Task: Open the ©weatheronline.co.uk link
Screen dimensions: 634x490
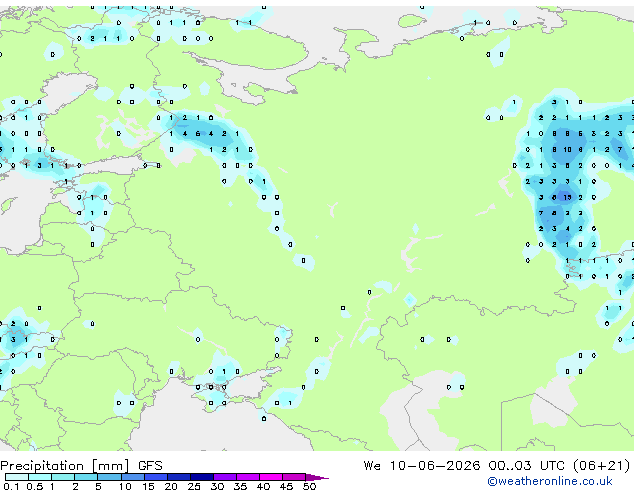Action: click(x=549, y=481)
